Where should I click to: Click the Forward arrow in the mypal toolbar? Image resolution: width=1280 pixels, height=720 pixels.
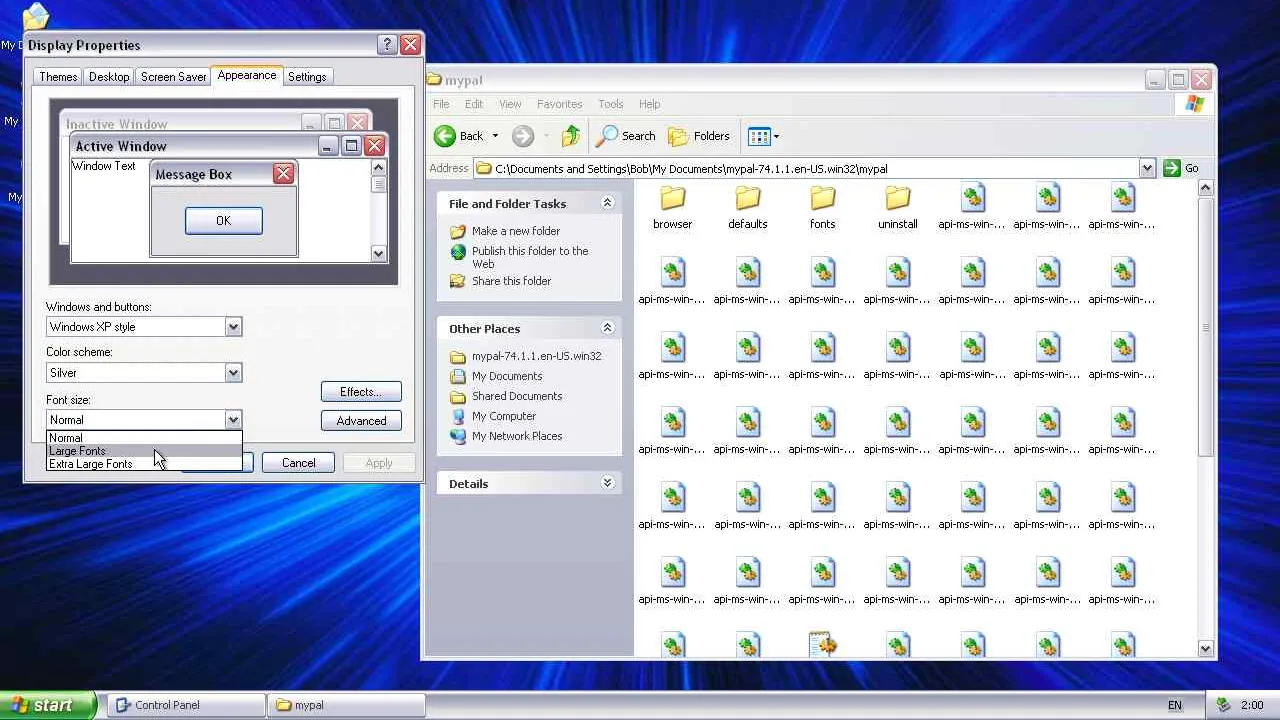522,136
